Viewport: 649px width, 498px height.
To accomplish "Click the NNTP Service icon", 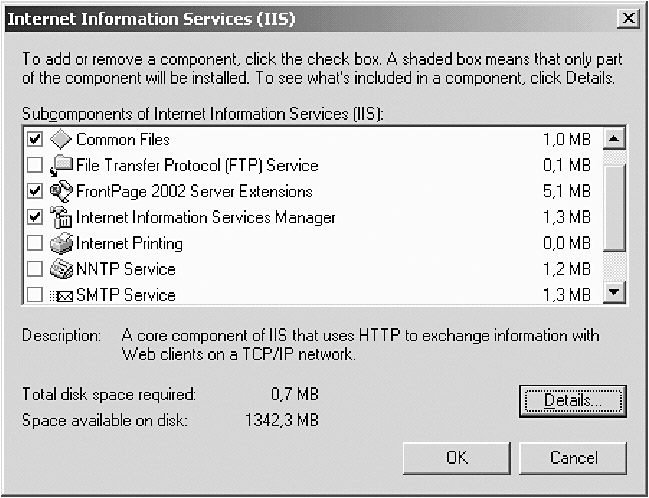I will (x=61, y=269).
